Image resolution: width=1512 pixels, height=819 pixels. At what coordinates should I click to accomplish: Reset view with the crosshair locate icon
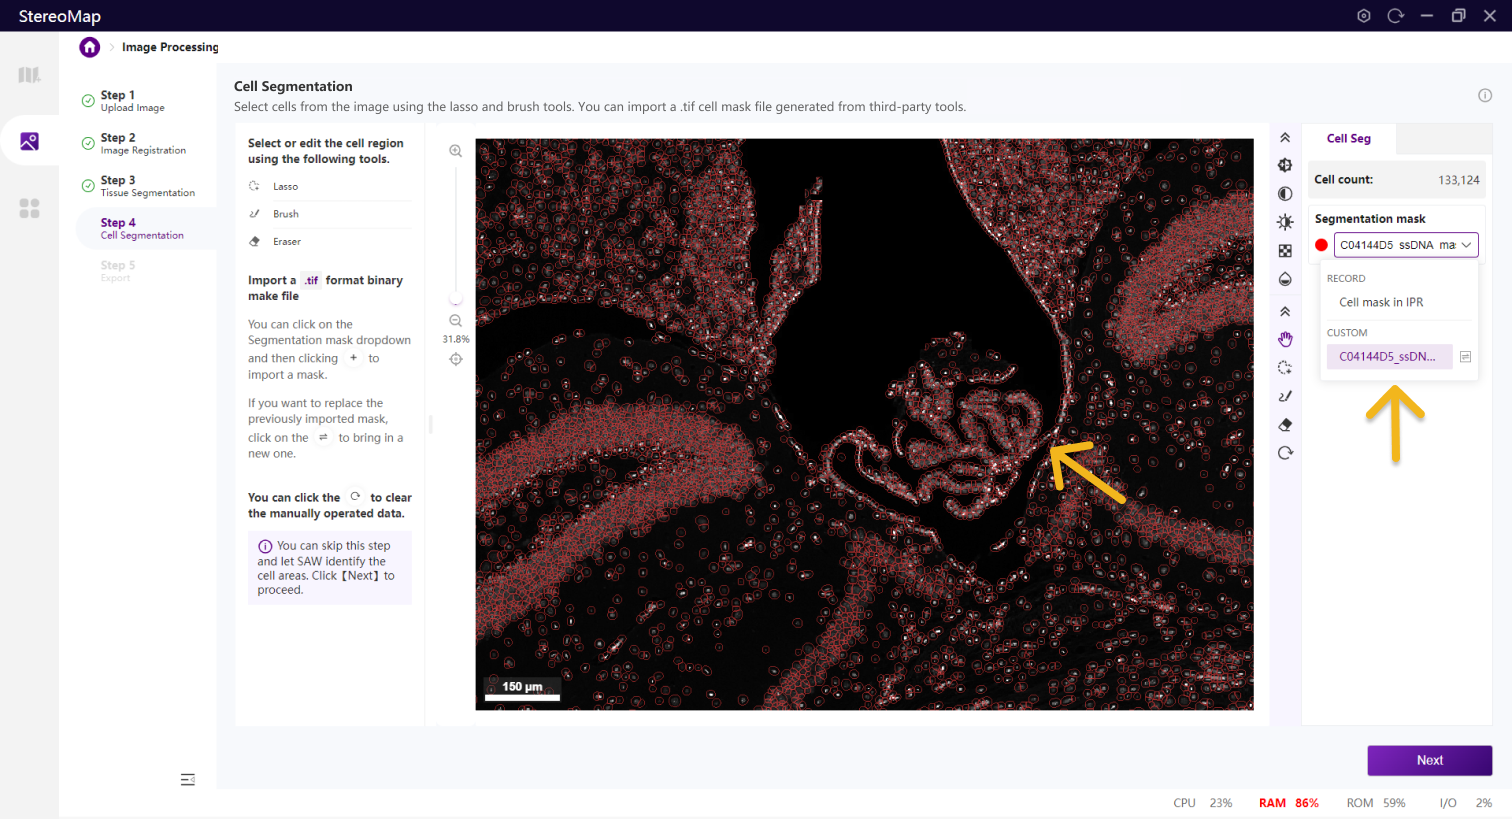coord(455,359)
